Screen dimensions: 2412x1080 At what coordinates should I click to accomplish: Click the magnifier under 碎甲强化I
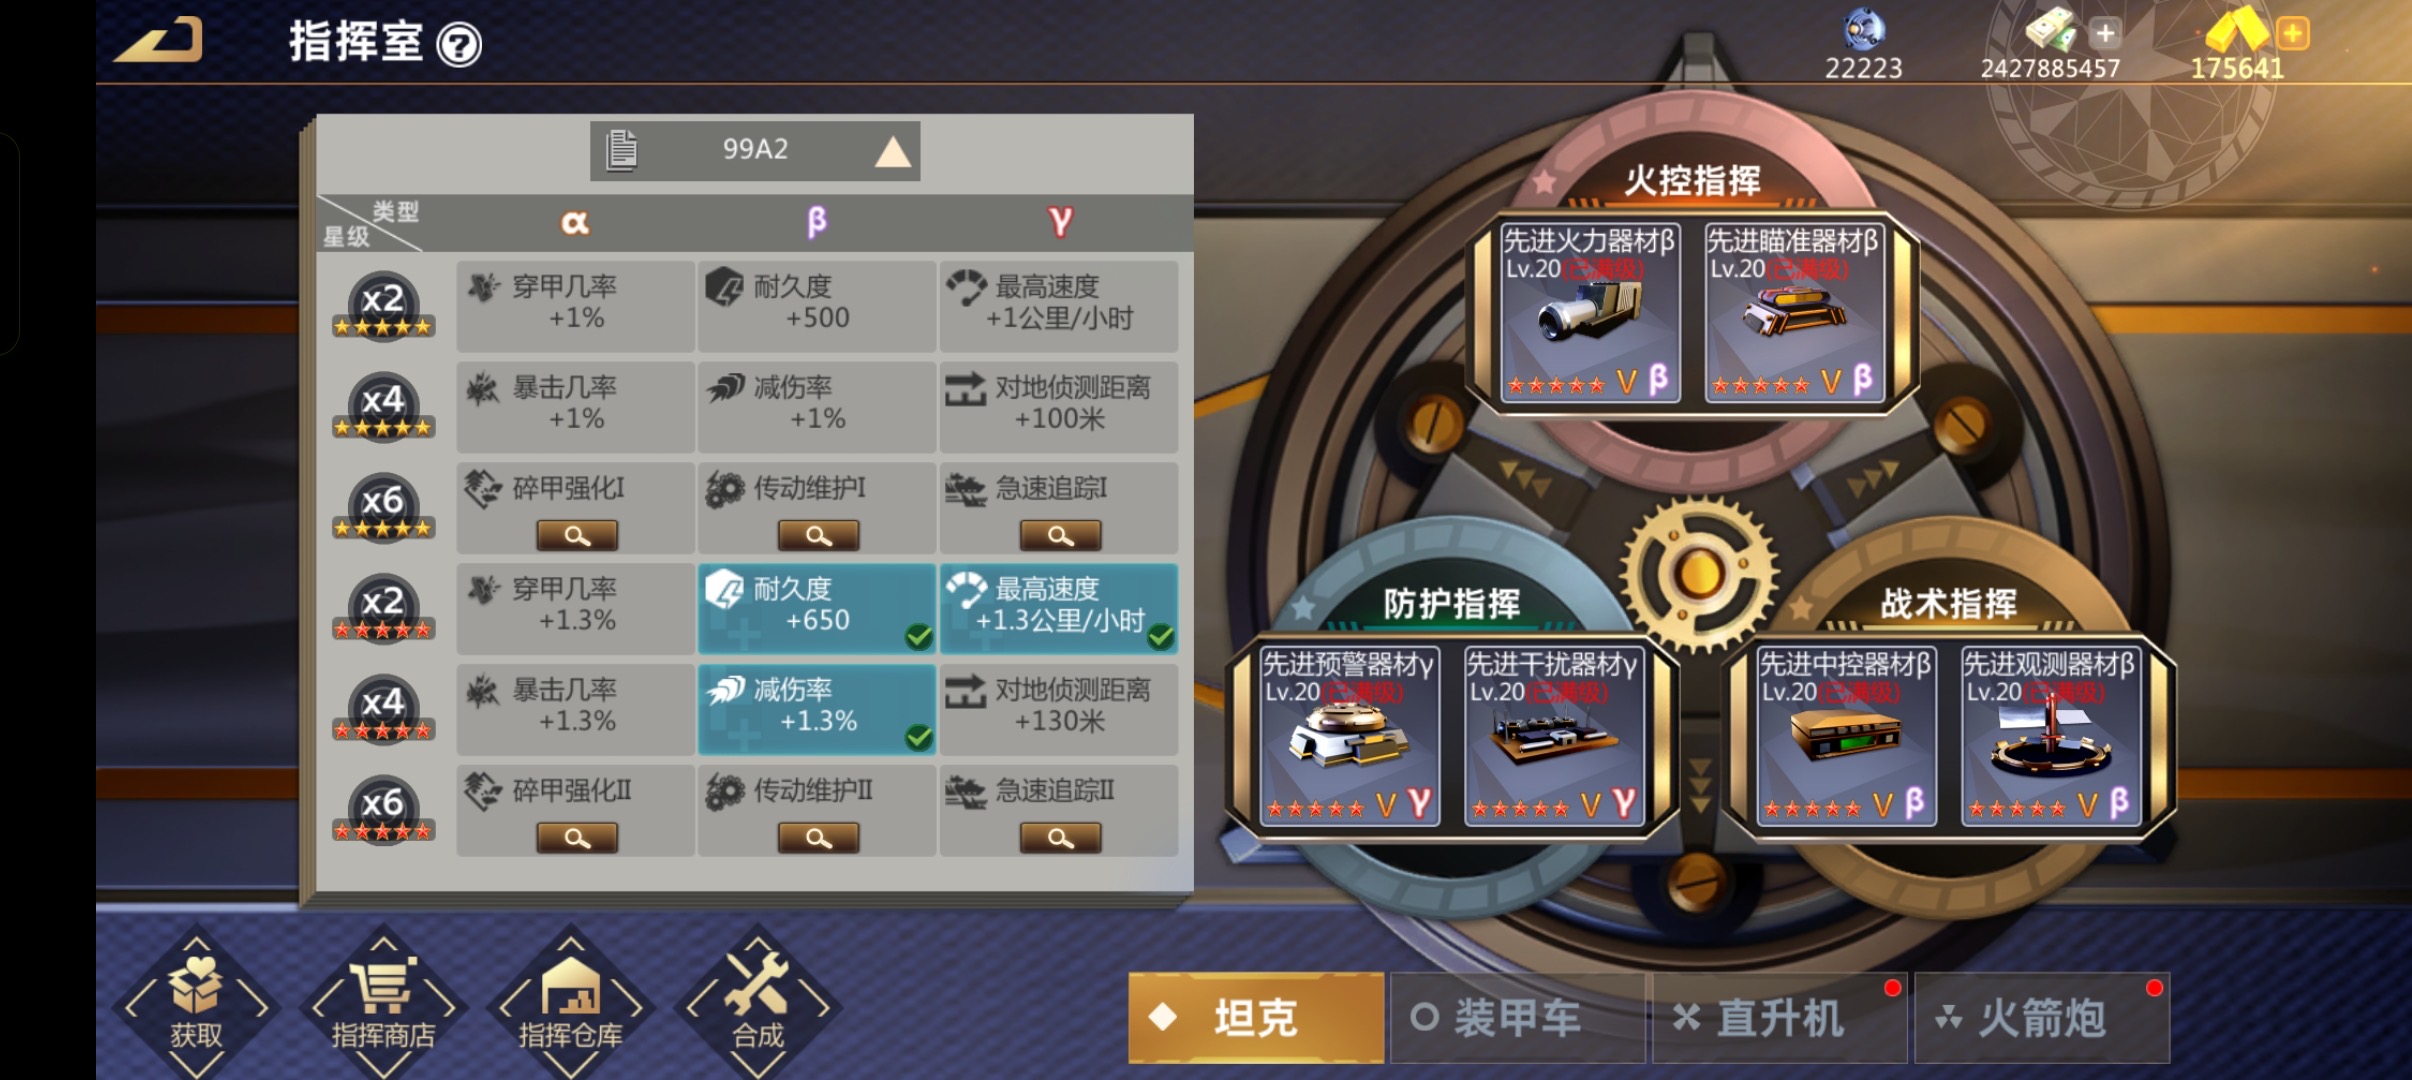pyautogui.click(x=577, y=535)
